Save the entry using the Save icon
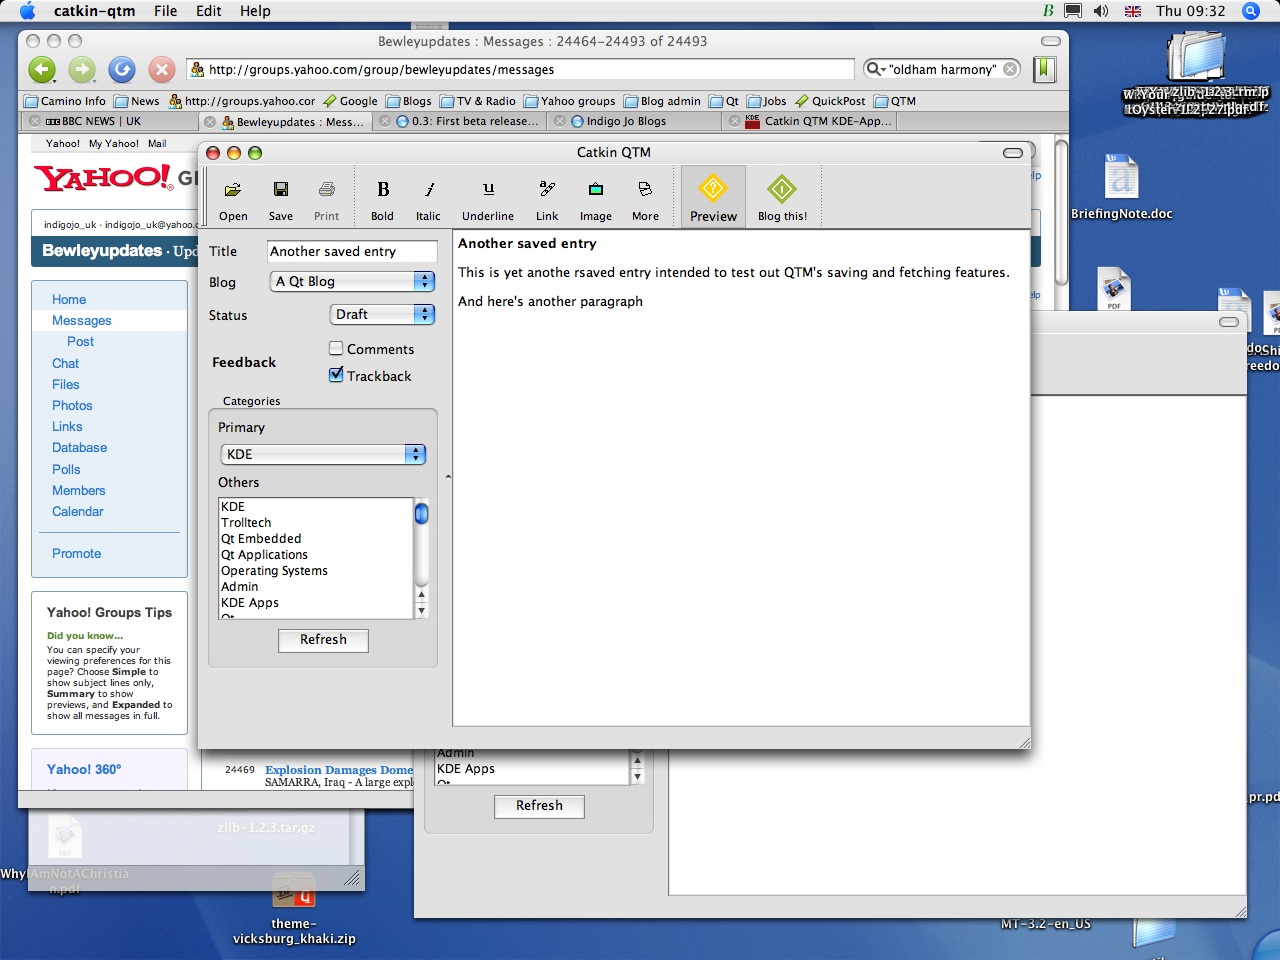1280x960 pixels. (281, 198)
